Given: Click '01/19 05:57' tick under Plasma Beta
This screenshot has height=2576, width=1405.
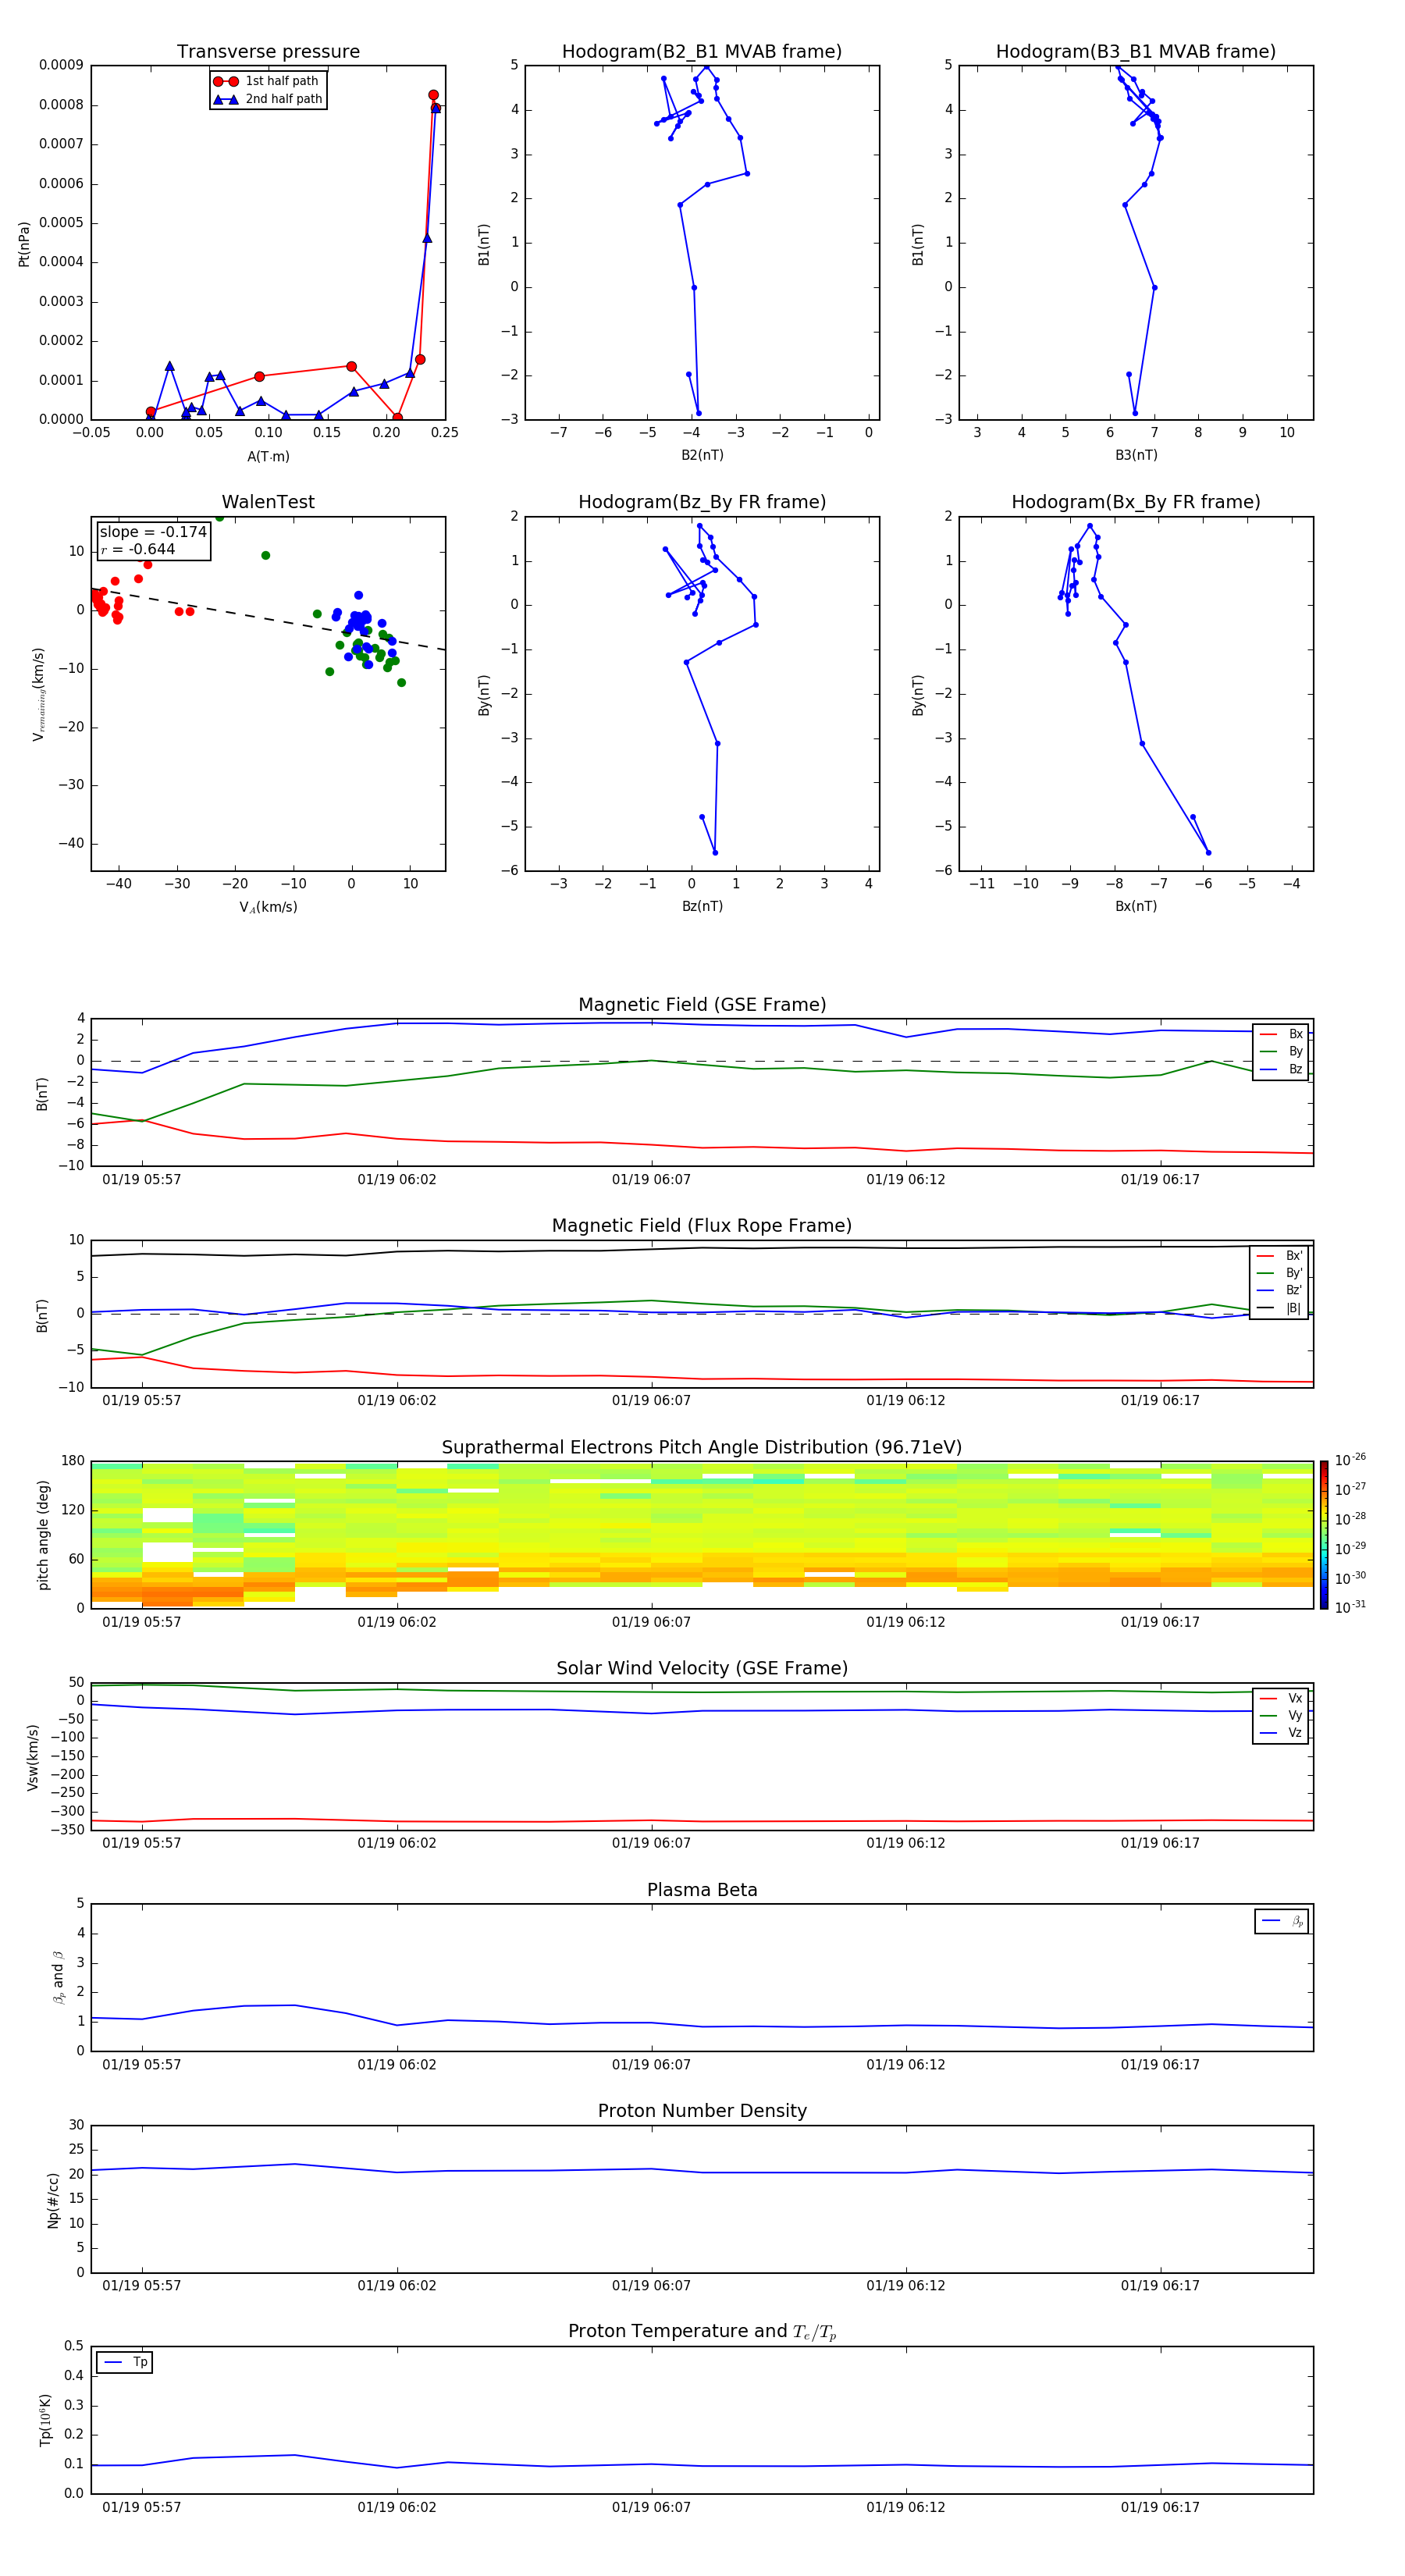Looking at the screenshot, I should tap(142, 2065).
